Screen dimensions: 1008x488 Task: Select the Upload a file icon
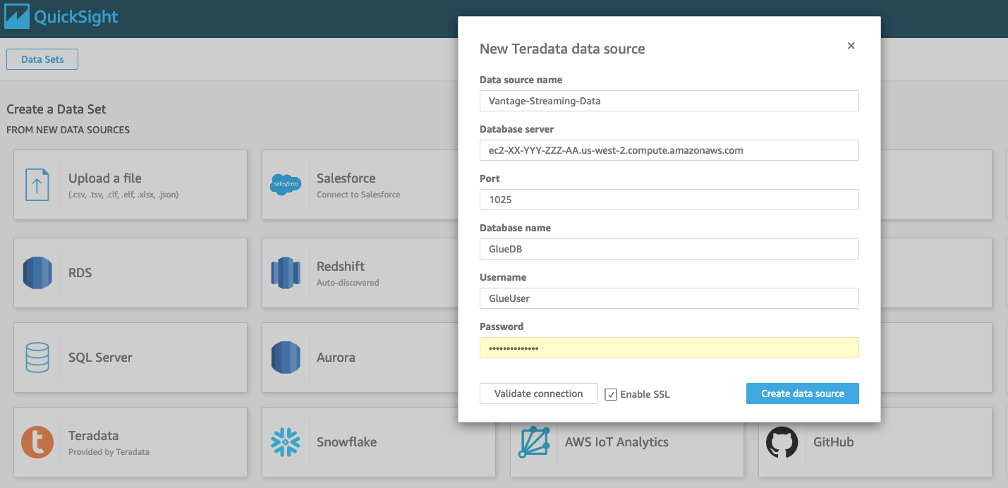pyautogui.click(x=37, y=185)
